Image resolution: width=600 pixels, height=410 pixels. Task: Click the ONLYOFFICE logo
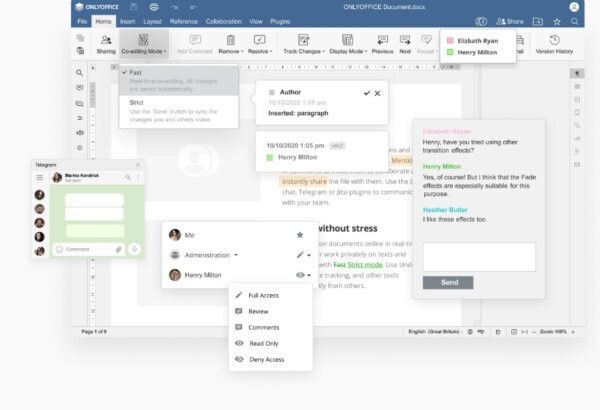[x=97, y=7]
